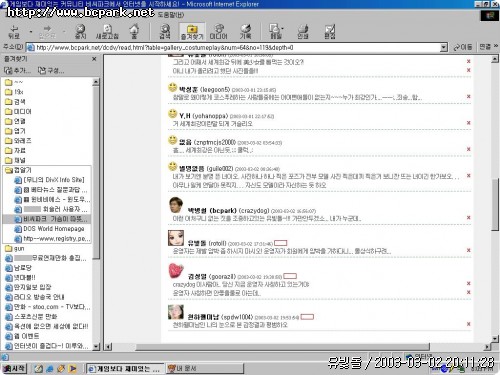Delete the yohanoppa comment with red X
Screen dimensions: 500x375
468,123
